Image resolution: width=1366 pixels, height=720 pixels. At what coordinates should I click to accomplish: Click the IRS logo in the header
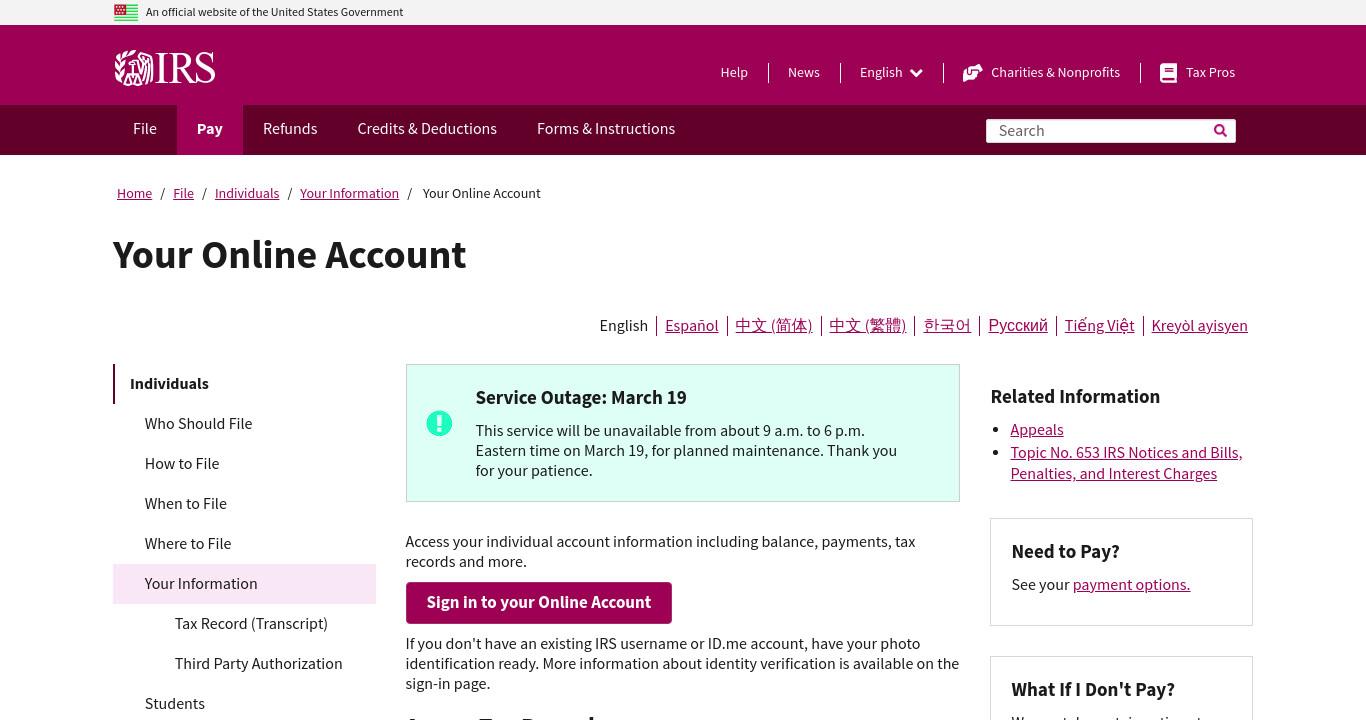165,68
